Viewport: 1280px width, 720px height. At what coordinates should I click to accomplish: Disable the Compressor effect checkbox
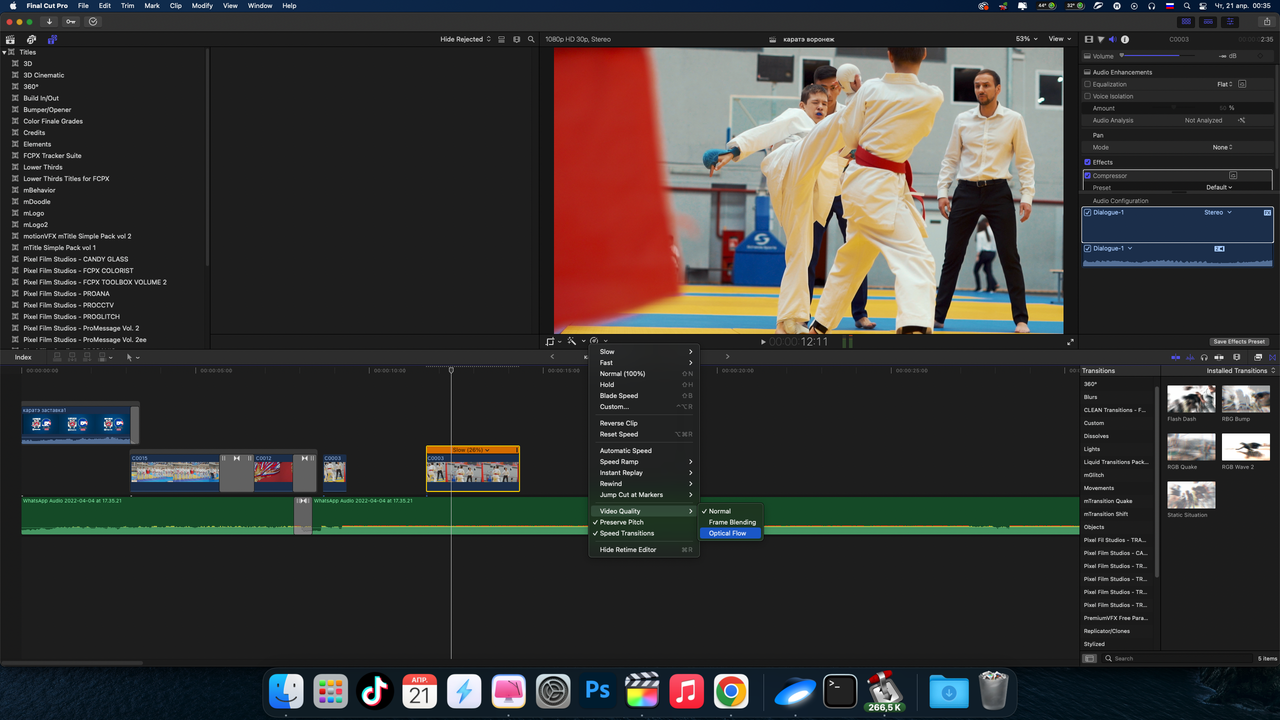point(1088,175)
